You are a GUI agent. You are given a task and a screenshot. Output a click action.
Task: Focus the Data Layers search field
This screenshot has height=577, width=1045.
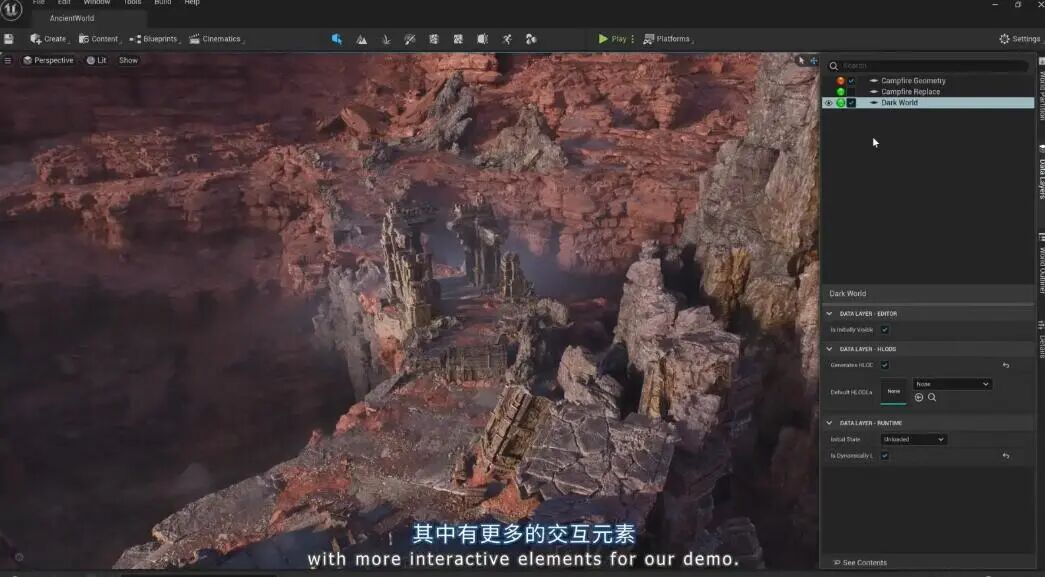pyautogui.click(x=928, y=66)
